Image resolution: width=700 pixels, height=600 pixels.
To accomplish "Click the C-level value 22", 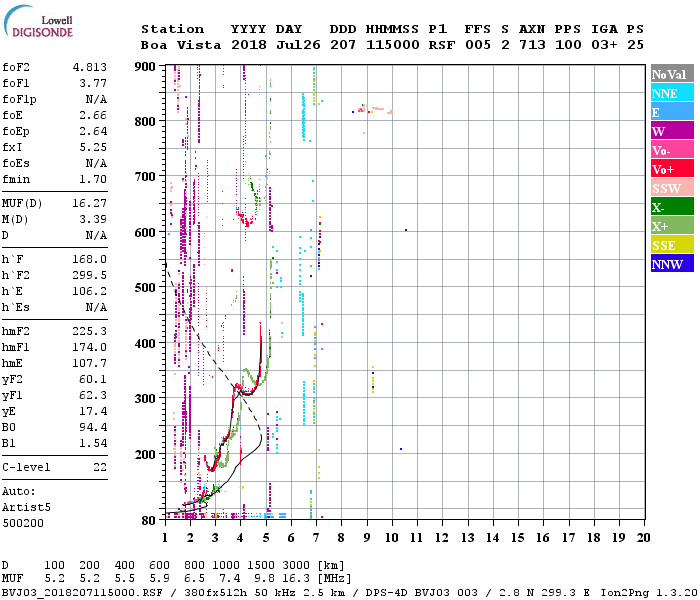I will pos(100,467).
